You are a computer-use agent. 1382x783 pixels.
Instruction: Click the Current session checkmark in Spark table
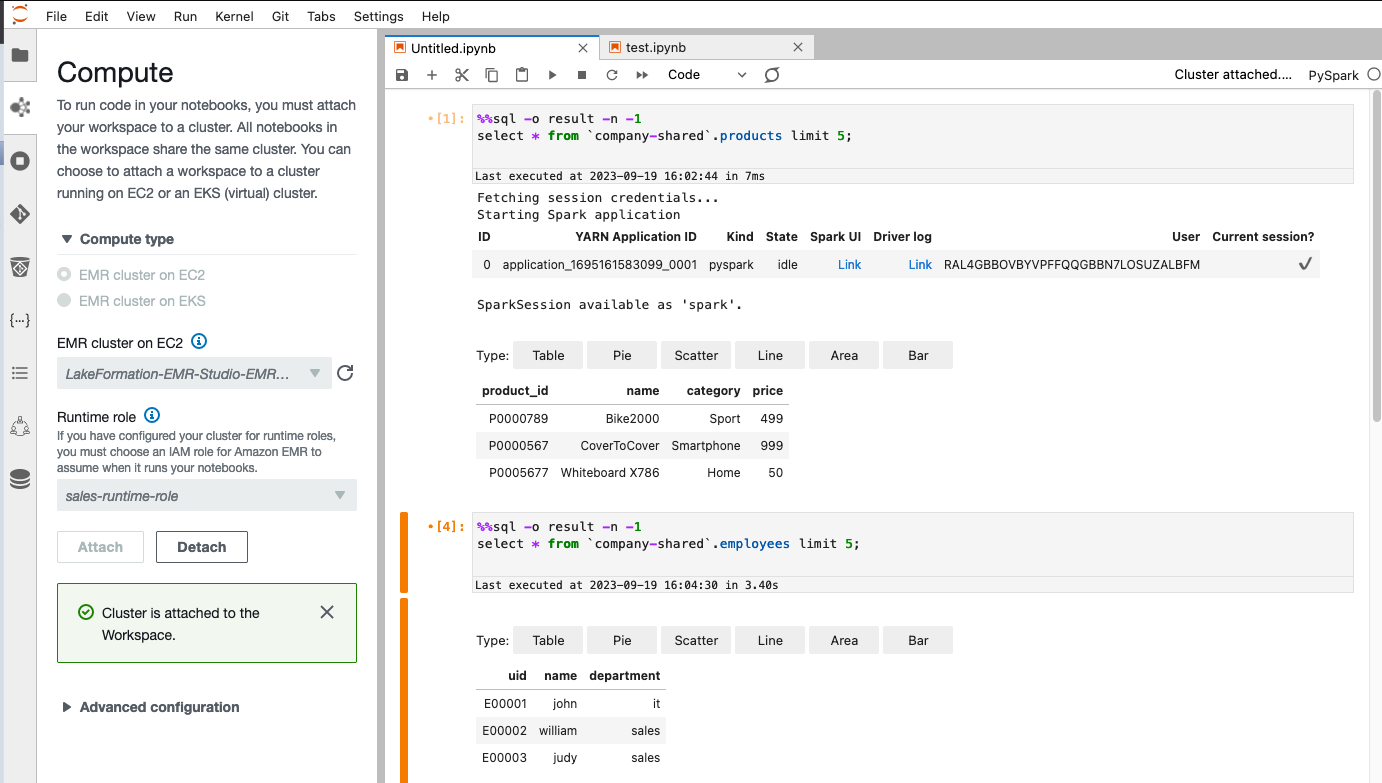[1304, 263]
